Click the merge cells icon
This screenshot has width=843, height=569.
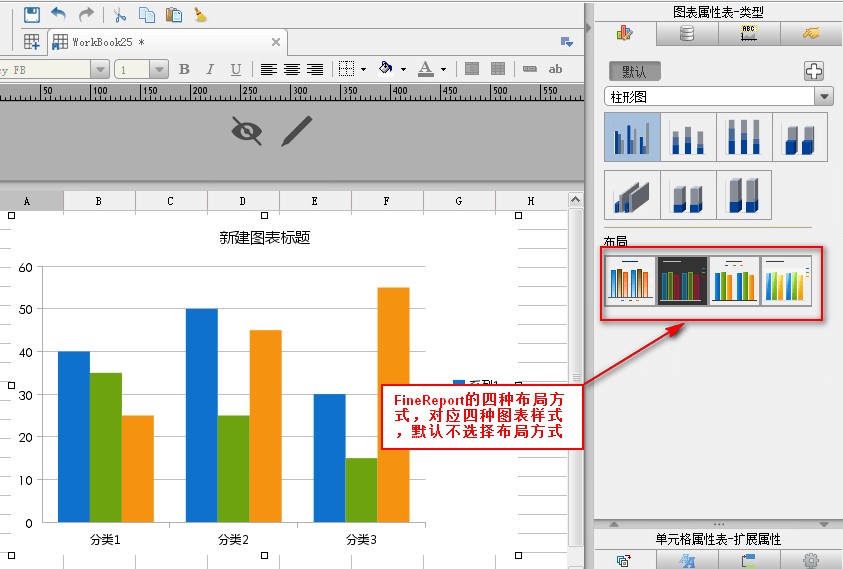(x=471, y=69)
